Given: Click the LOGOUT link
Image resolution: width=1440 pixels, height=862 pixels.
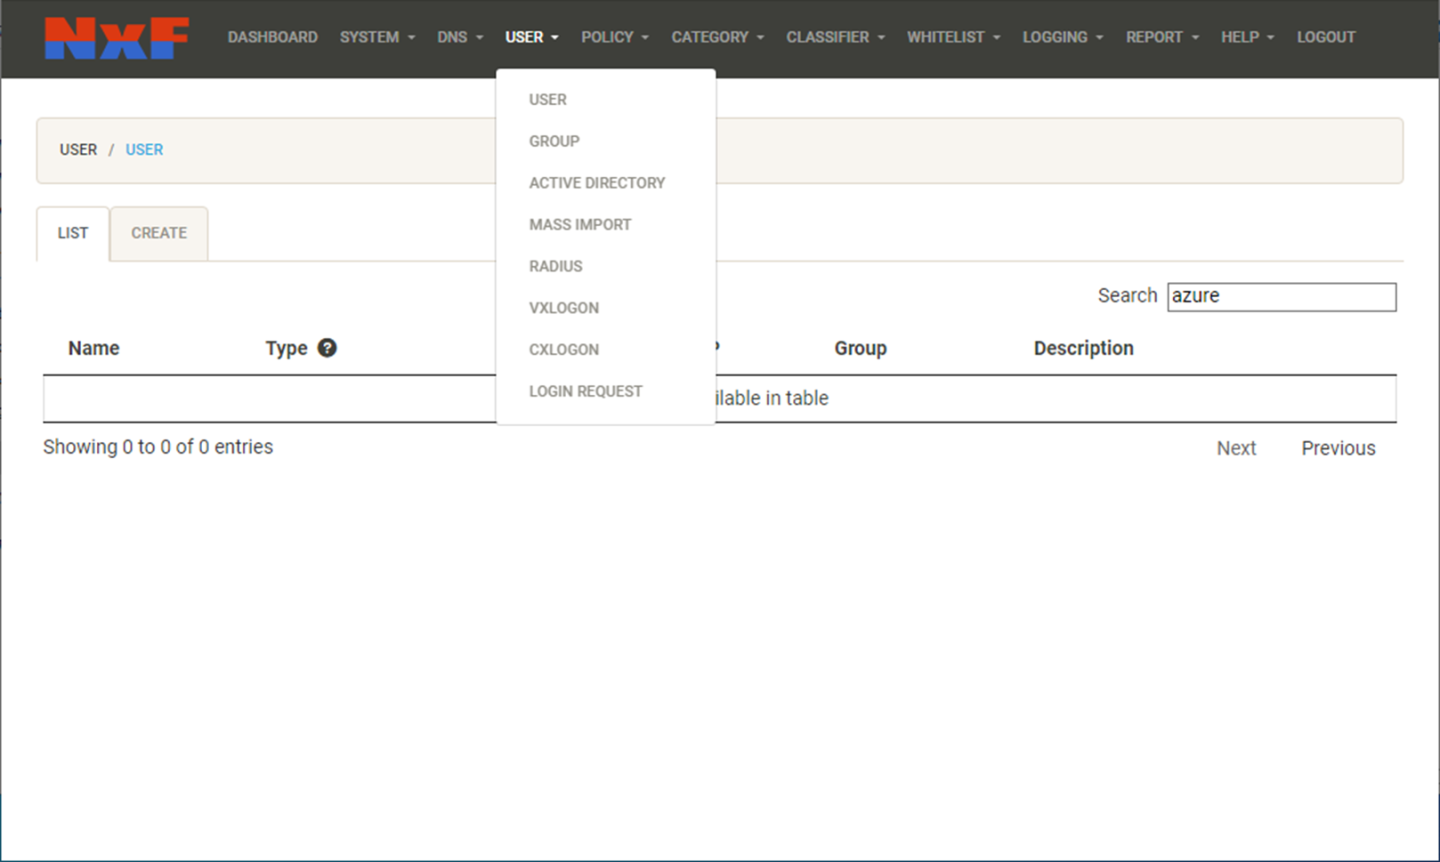Looking at the screenshot, I should [x=1325, y=37].
